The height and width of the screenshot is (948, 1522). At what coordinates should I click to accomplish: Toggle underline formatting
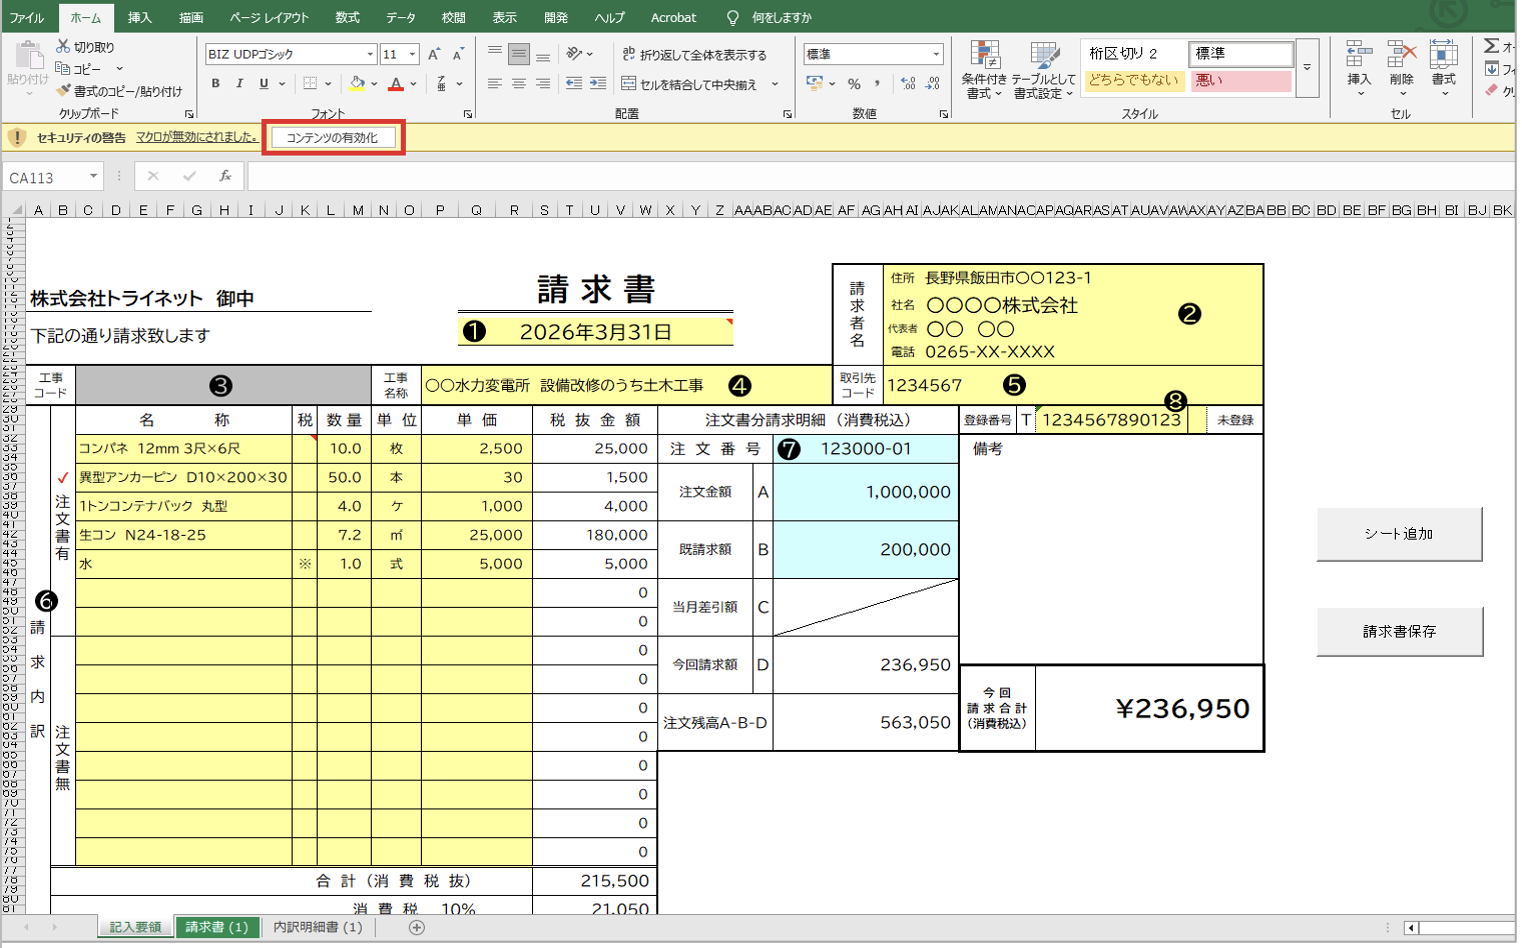click(x=263, y=84)
